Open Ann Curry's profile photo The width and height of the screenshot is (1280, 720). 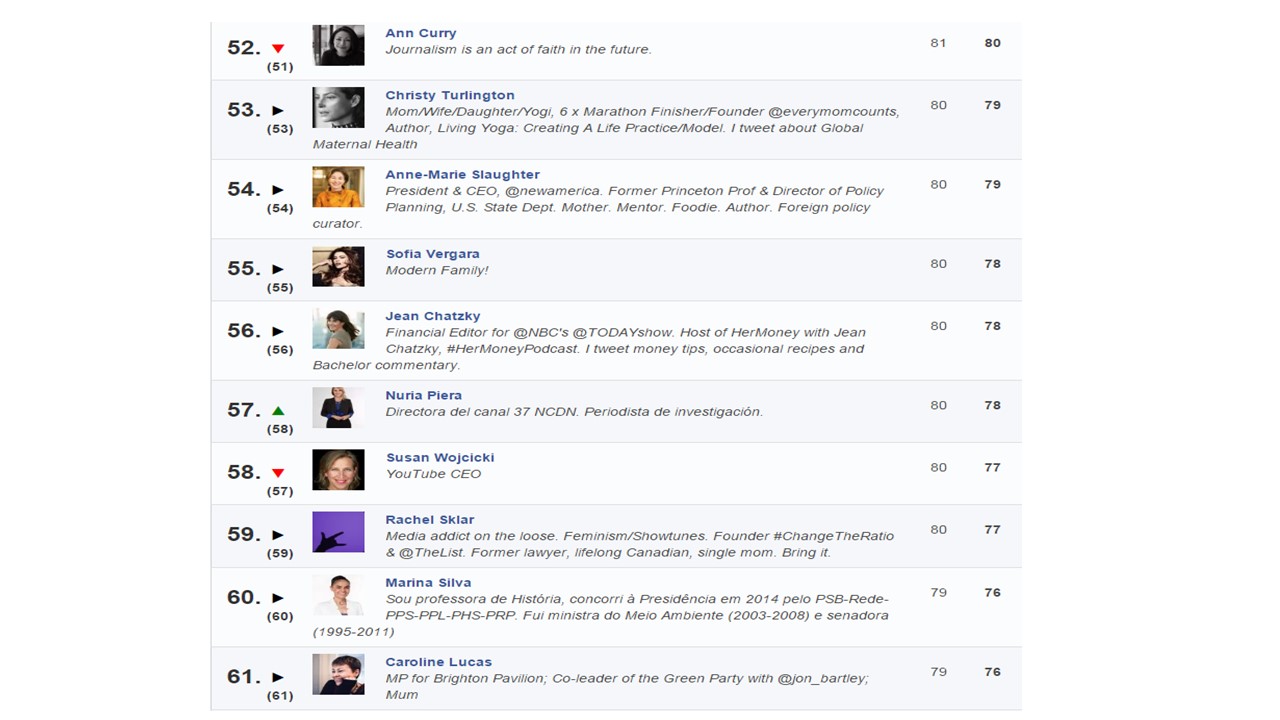click(x=338, y=45)
